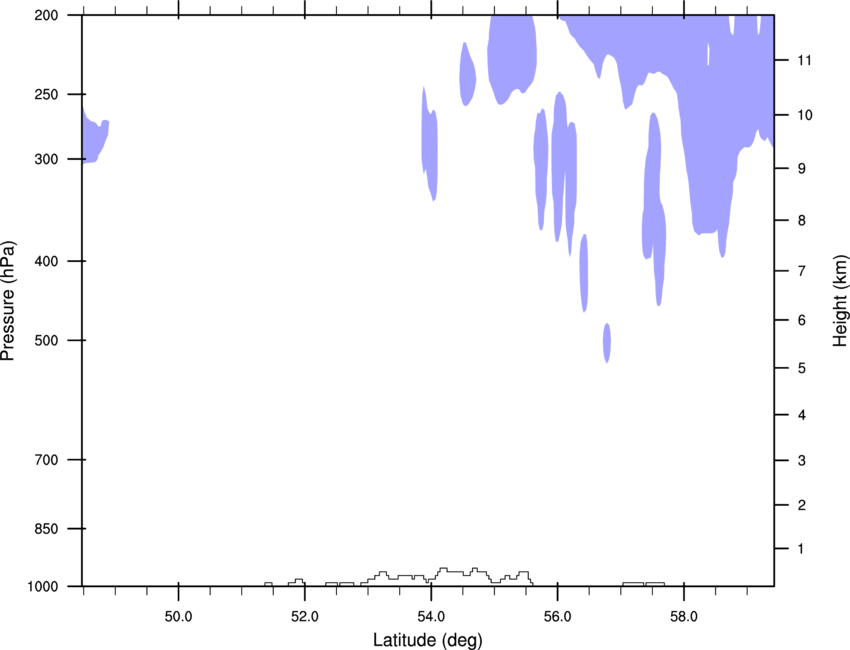Pick the 6 km height label
The height and width of the screenshot is (650, 850).
click(x=802, y=320)
